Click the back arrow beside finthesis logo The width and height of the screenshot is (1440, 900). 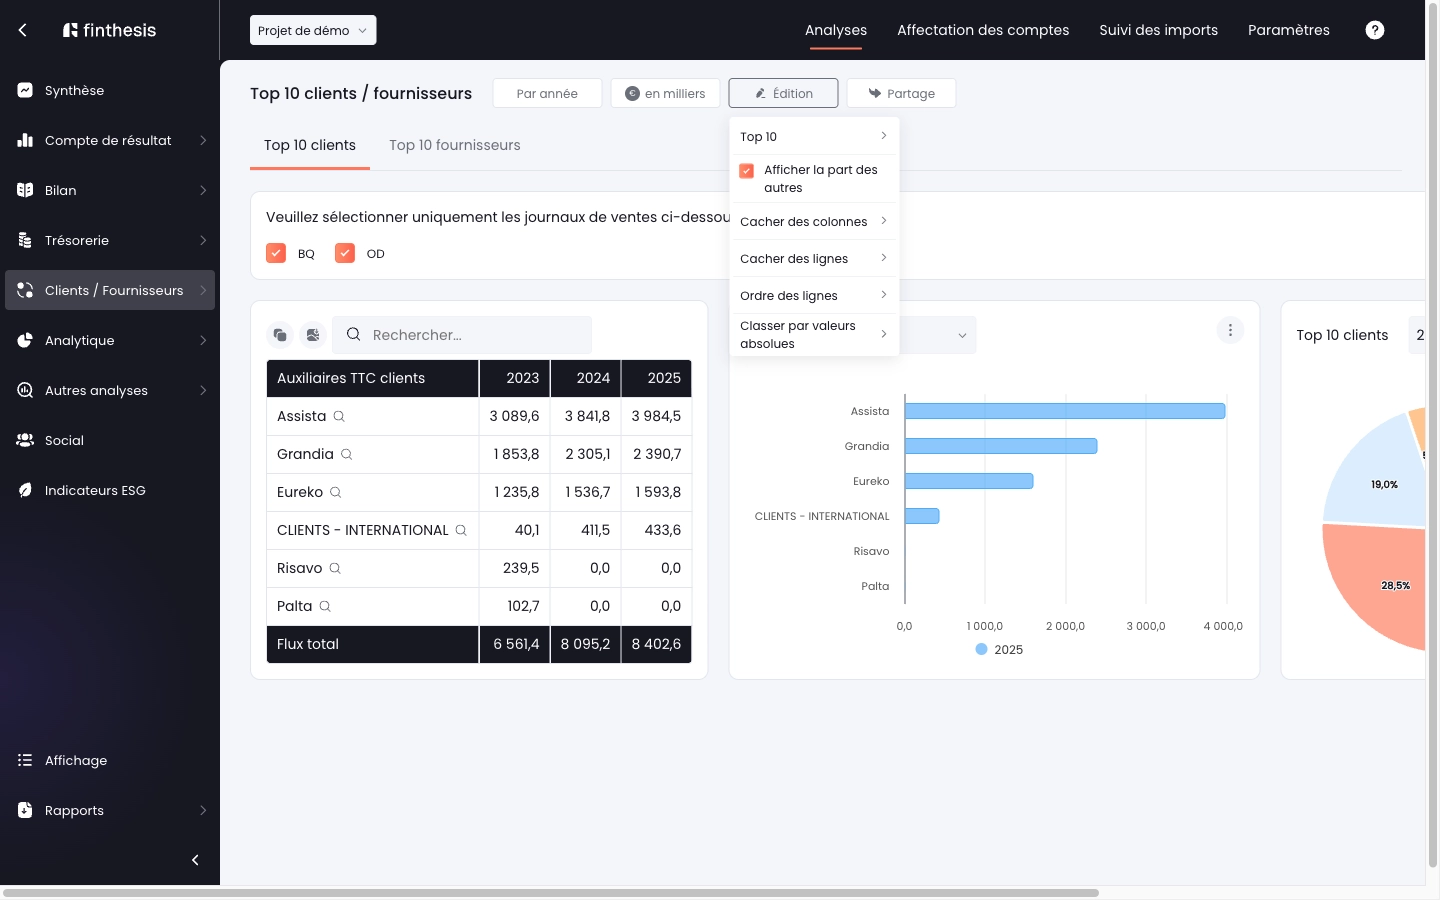[23, 30]
